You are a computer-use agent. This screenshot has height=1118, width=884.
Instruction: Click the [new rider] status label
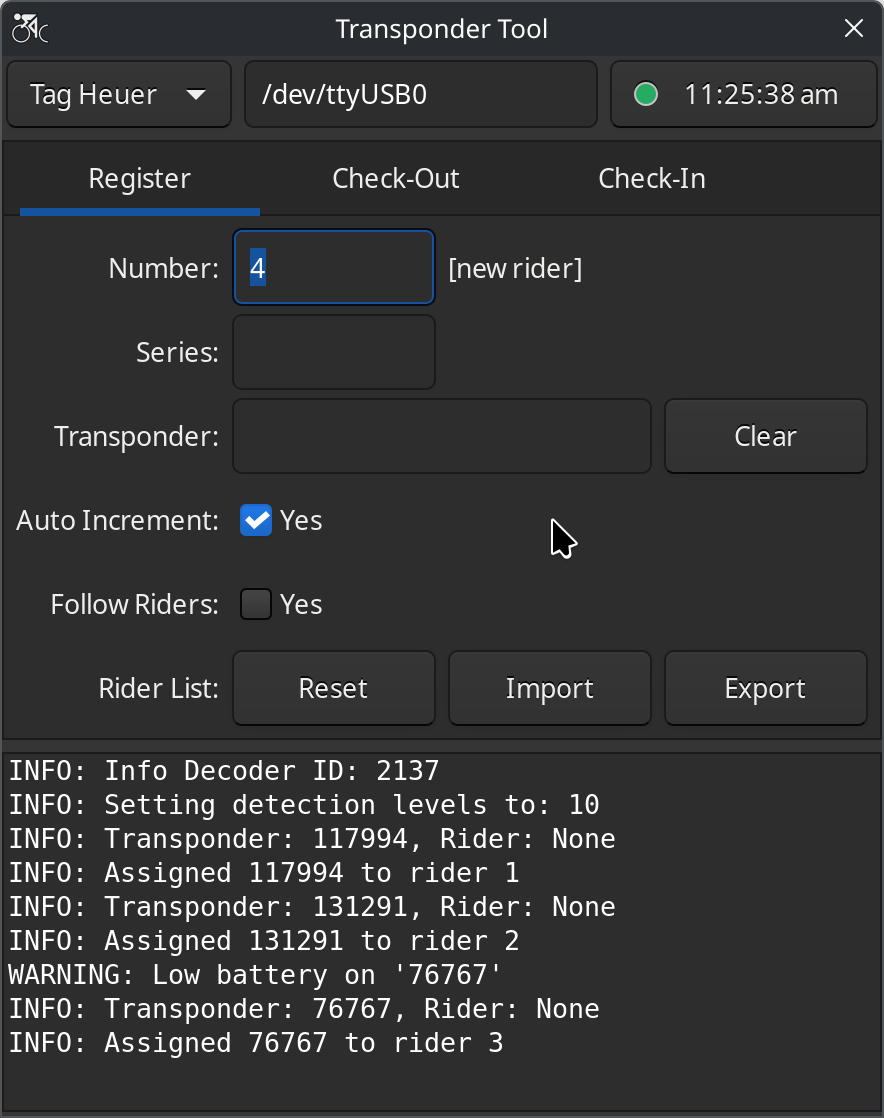click(x=515, y=269)
